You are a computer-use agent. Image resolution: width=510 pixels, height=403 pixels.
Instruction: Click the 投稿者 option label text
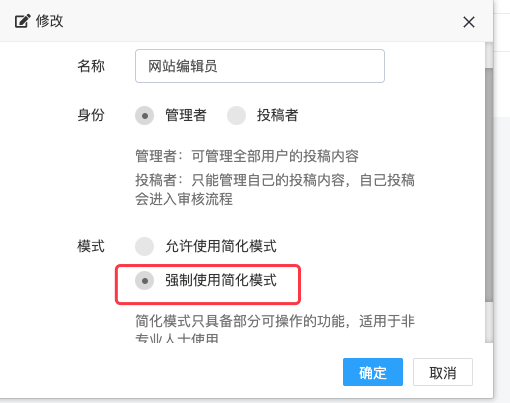pyautogui.click(x=277, y=115)
